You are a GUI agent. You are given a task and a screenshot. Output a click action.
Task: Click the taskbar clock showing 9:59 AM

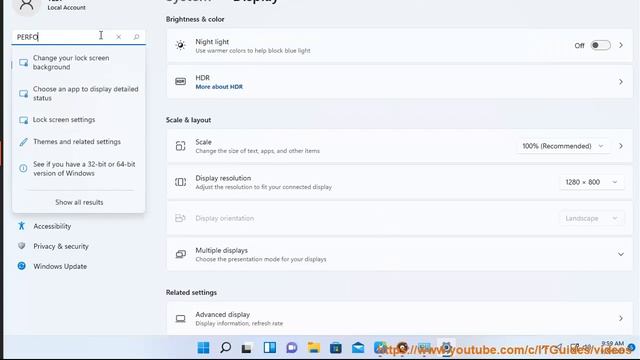pyautogui.click(x=612, y=344)
